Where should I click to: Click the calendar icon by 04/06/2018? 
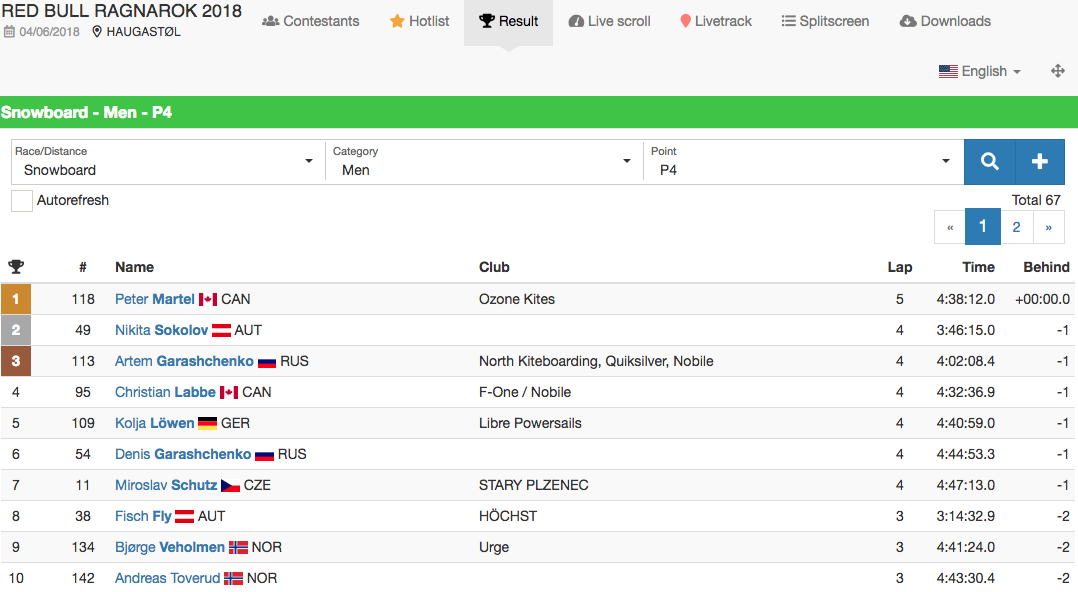tap(9, 32)
